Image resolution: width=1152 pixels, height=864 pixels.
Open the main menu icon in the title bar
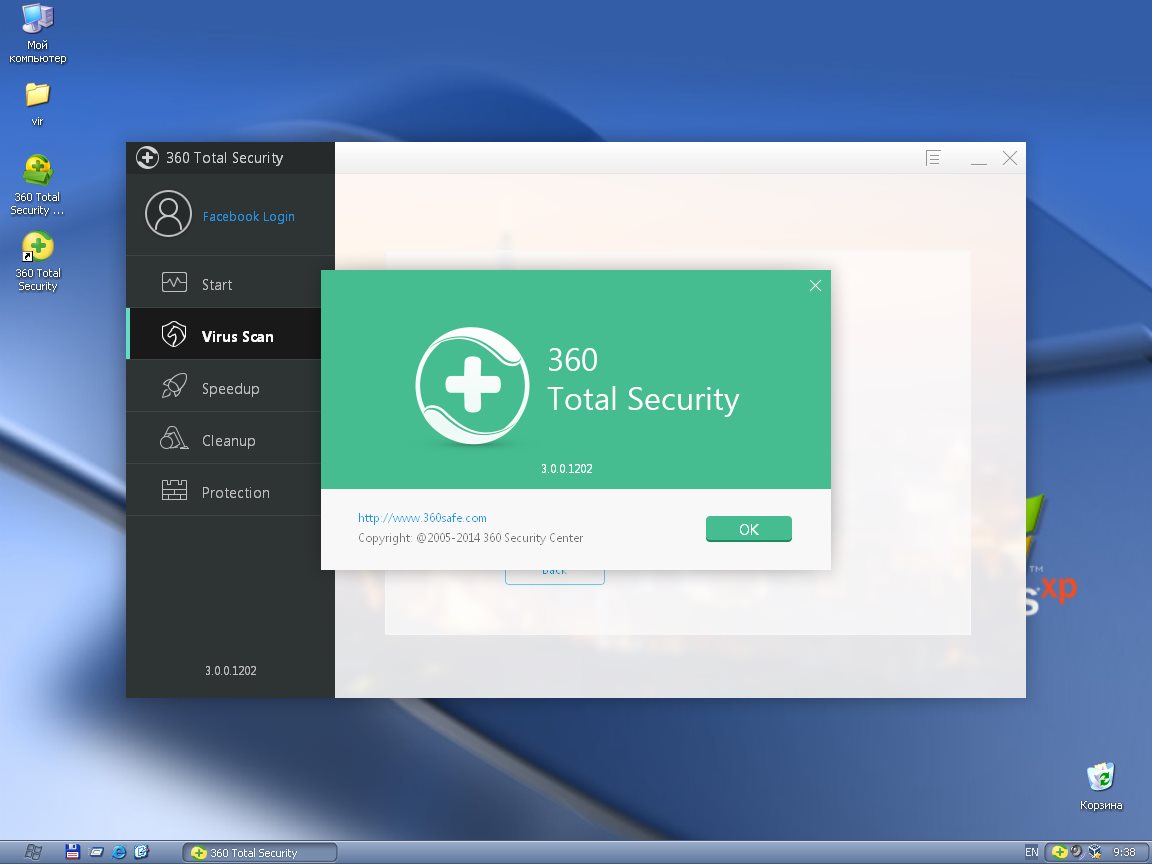tap(933, 158)
